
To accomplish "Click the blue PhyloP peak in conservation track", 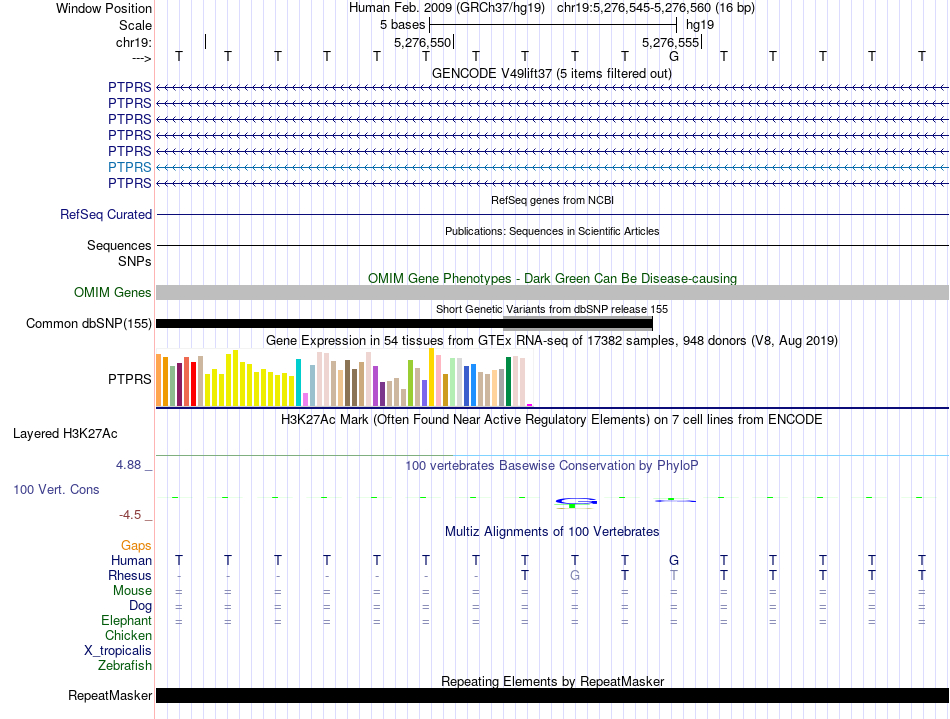I will point(576,502).
